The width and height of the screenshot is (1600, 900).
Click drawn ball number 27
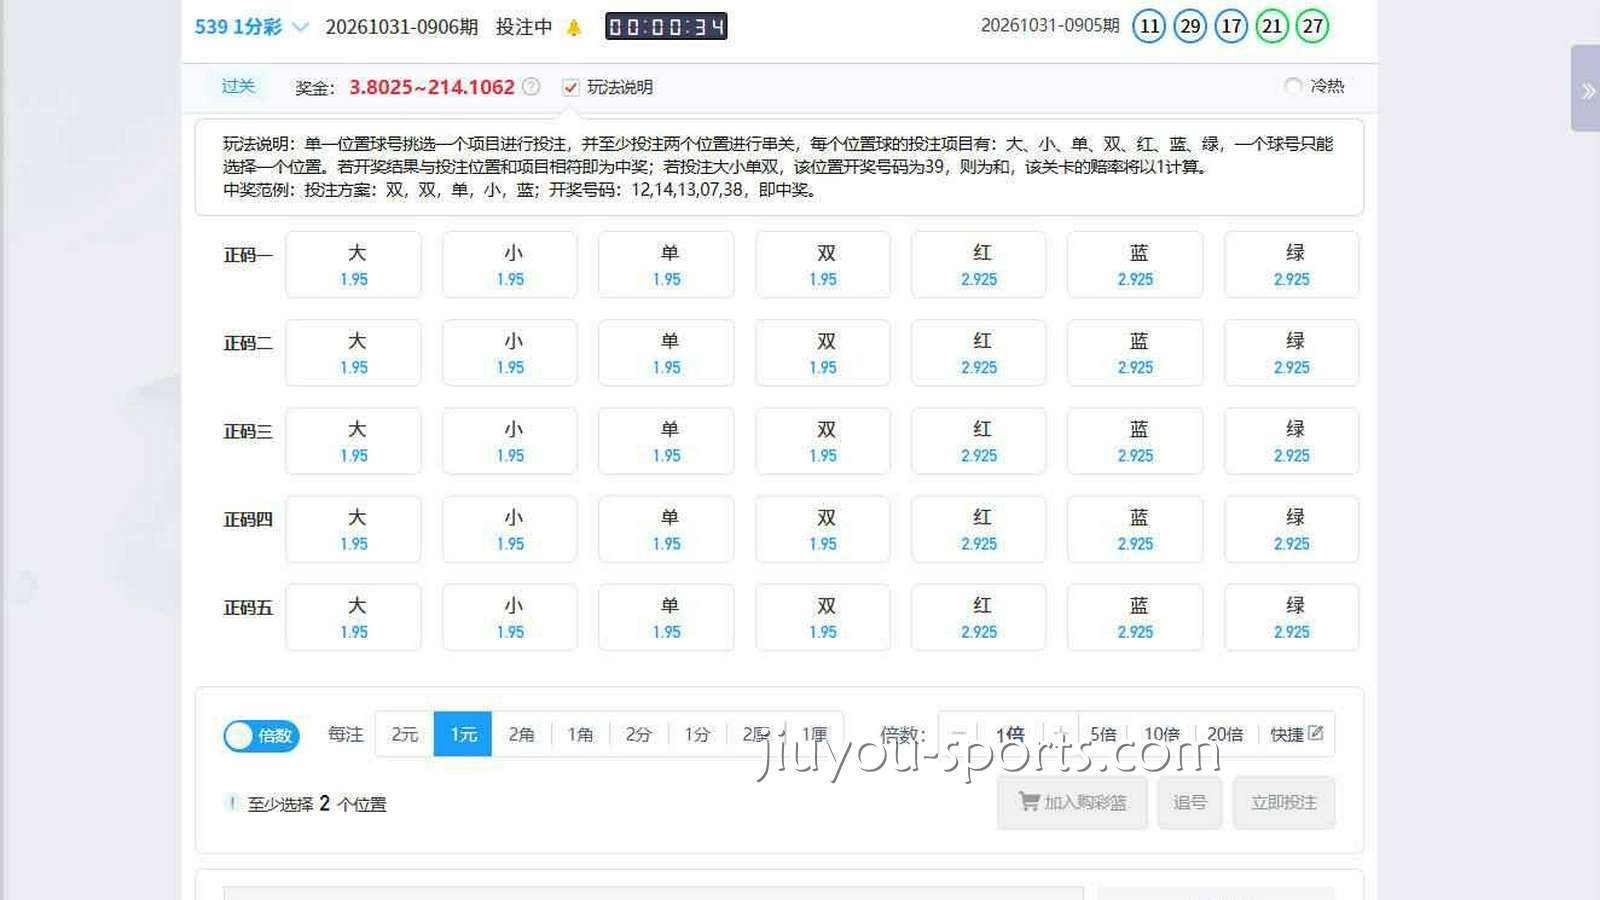pyautogui.click(x=1313, y=26)
